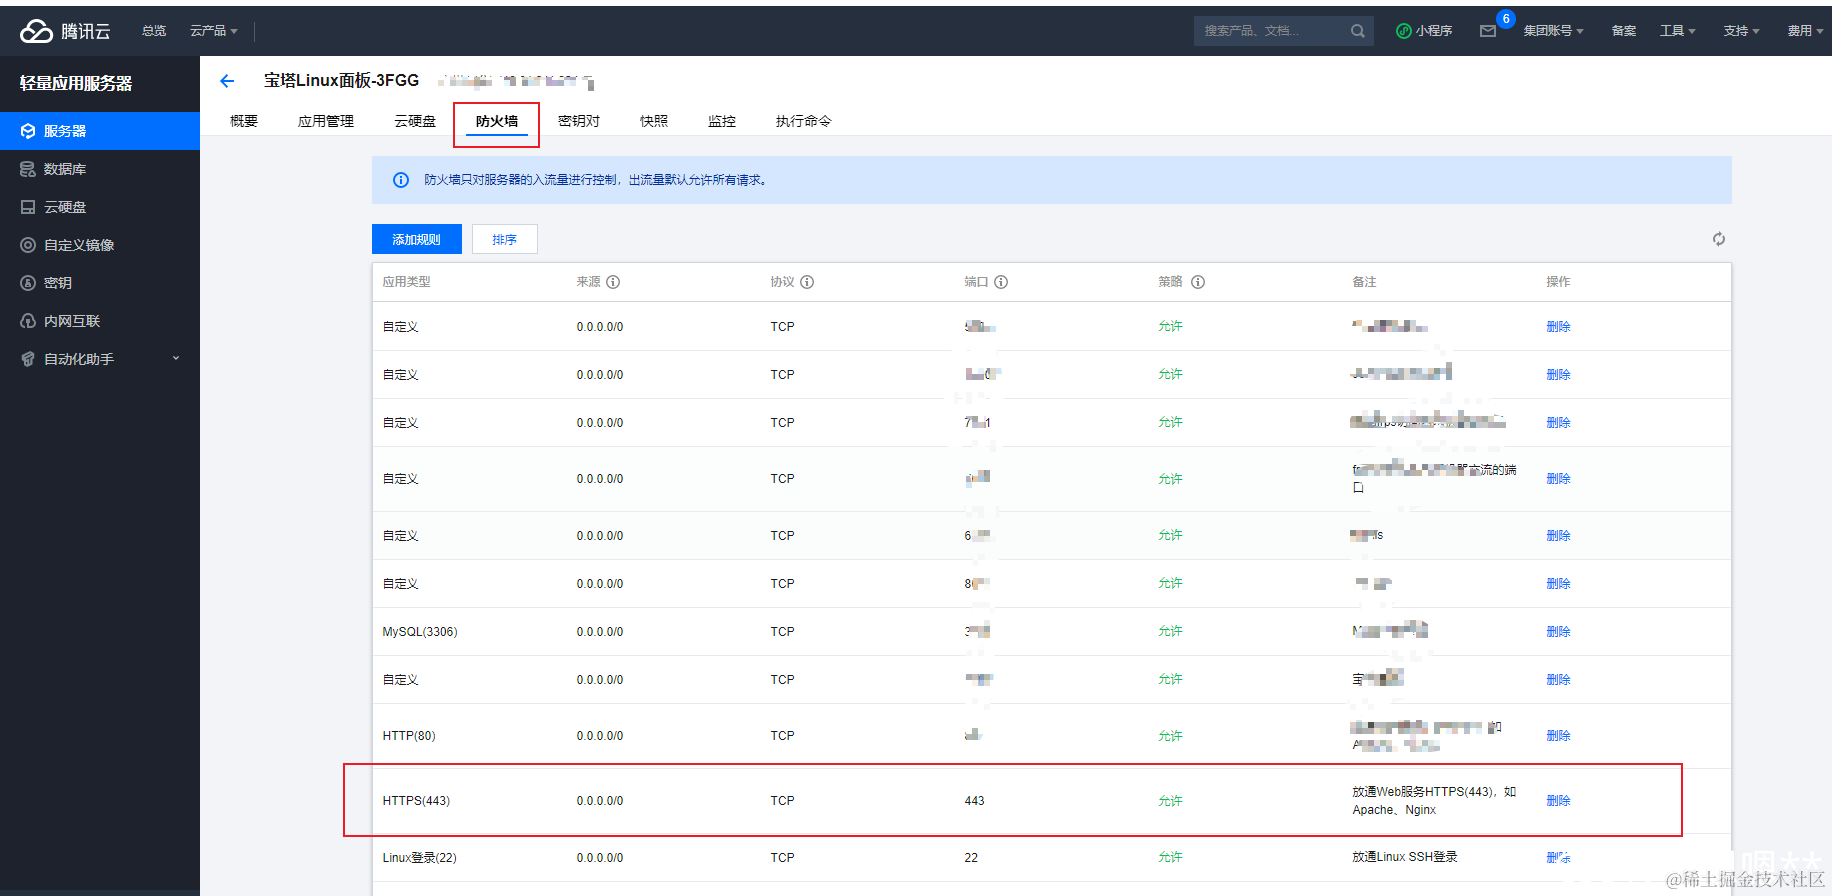Click the MySQL(3306) application type cell
Viewport: 1832px width, 896px height.
click(x=420, y=632)
